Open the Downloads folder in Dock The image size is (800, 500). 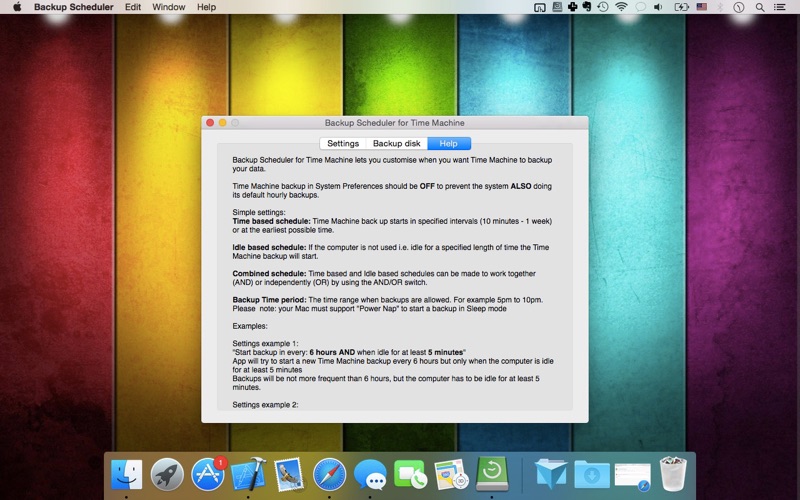[x=592, y=474]
